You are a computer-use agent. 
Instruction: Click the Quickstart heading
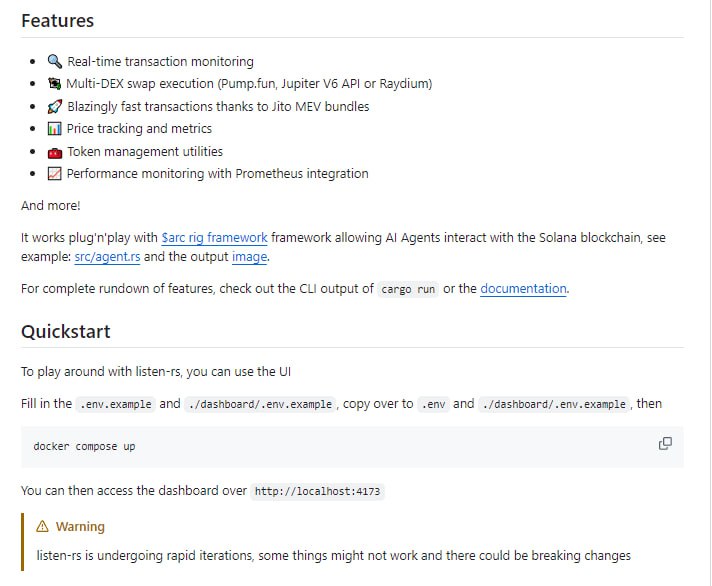pyautogui.click(x=65, y=331)
